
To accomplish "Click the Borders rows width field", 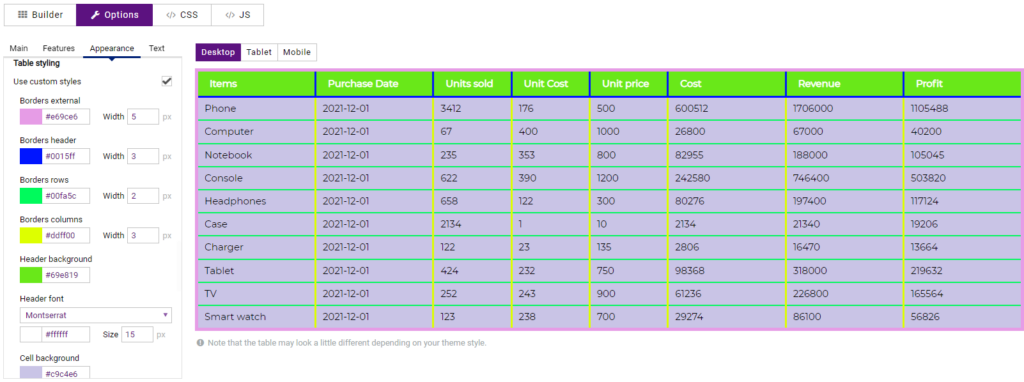I will pos(143,196).
